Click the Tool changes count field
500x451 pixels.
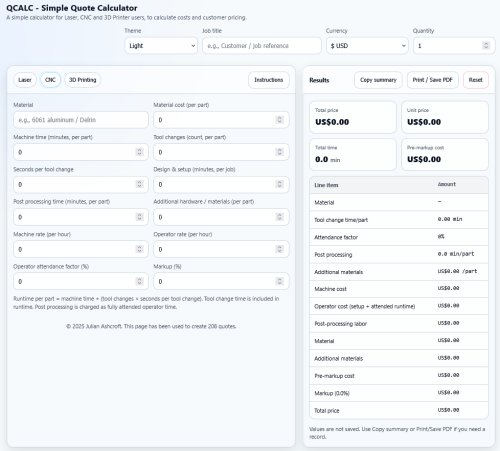(221, 152)
